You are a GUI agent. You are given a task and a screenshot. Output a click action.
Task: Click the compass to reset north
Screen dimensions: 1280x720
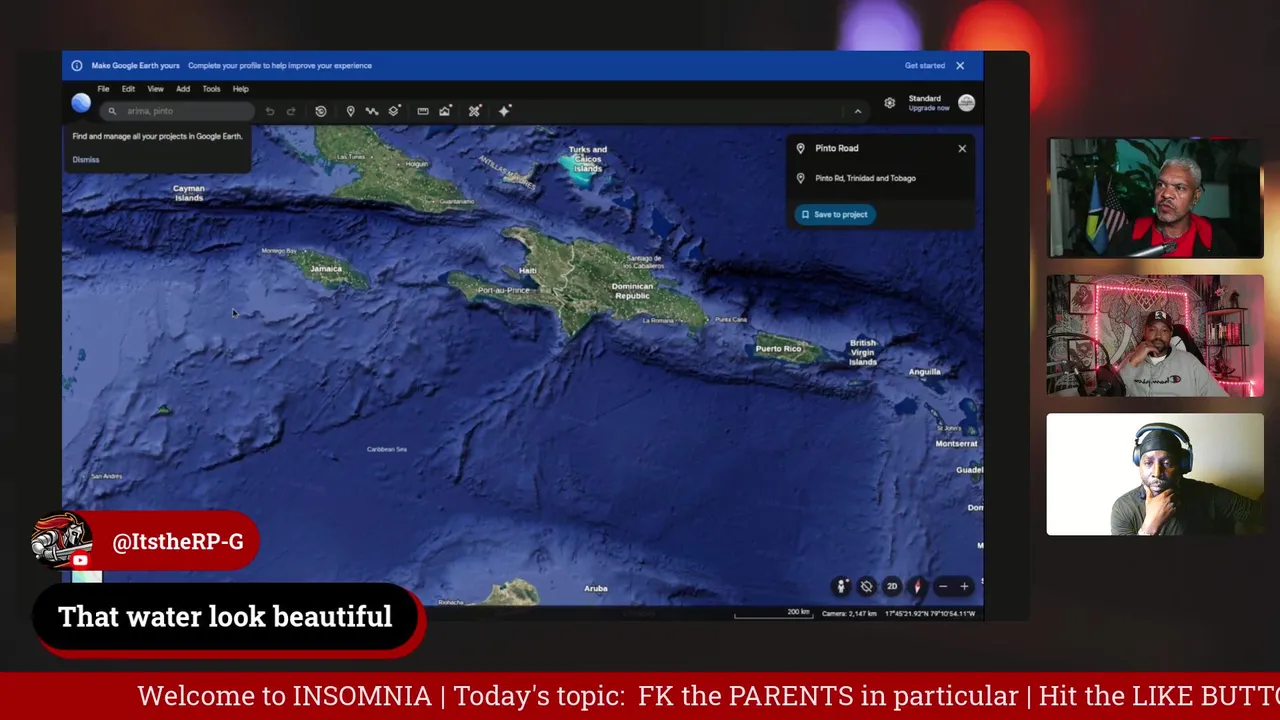click(x=917, y=587)
